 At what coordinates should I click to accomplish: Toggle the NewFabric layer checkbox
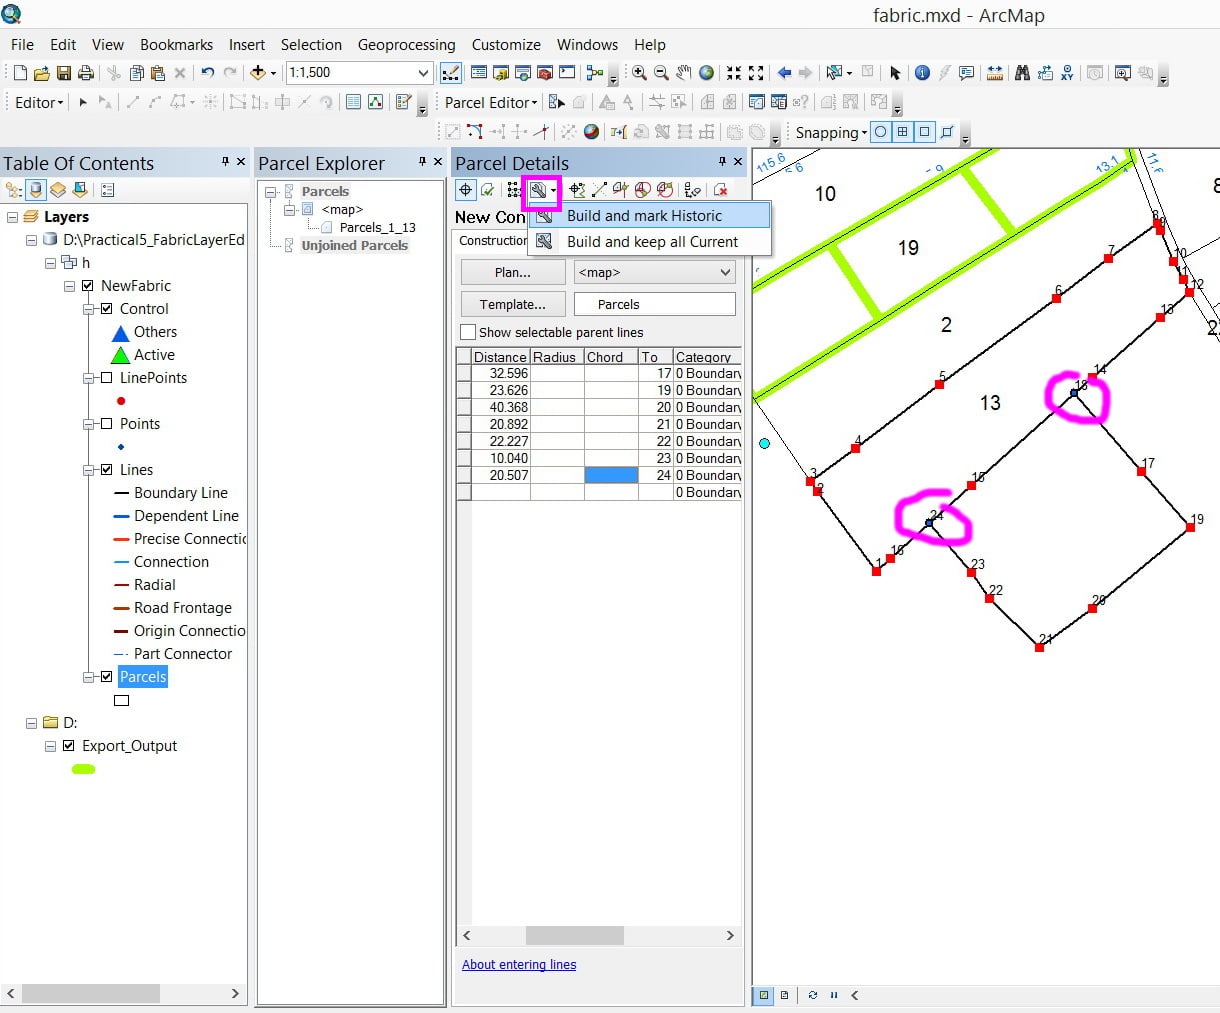tap(88, 286)
